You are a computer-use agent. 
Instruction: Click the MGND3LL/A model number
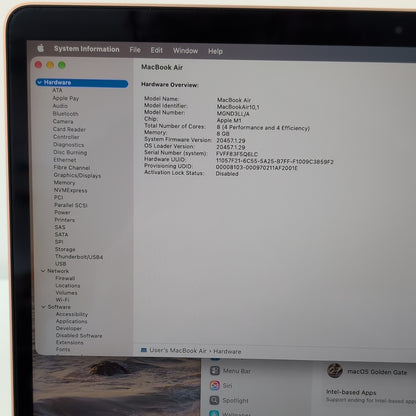(233, 114)
